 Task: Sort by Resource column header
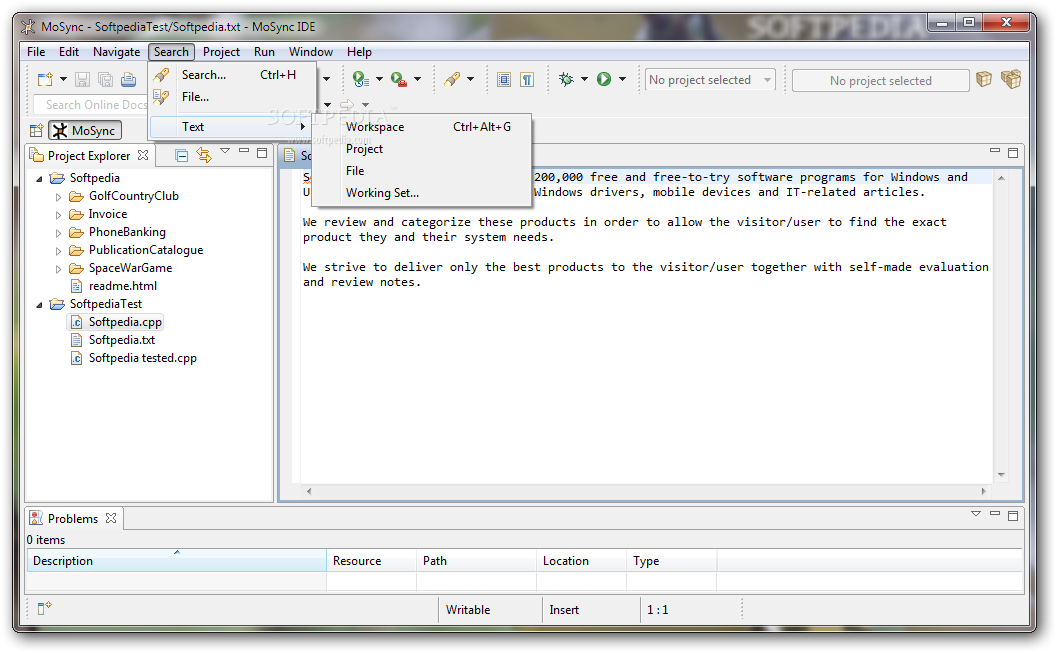point(371,561)
